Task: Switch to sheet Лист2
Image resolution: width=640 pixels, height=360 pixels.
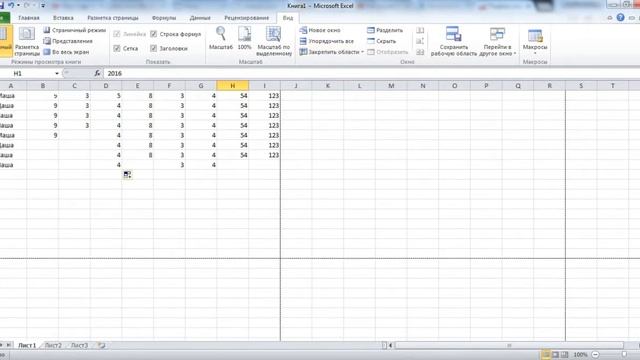Action: pos(53,345)
